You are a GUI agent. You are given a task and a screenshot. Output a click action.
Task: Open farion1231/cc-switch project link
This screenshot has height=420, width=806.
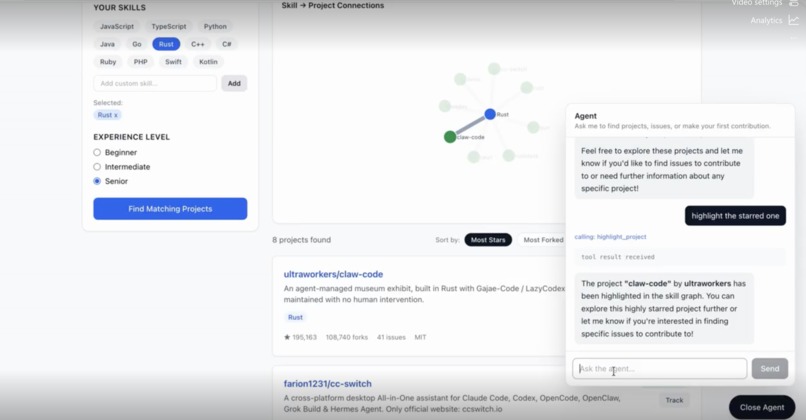pyautogui.click(x=327, y=384)
